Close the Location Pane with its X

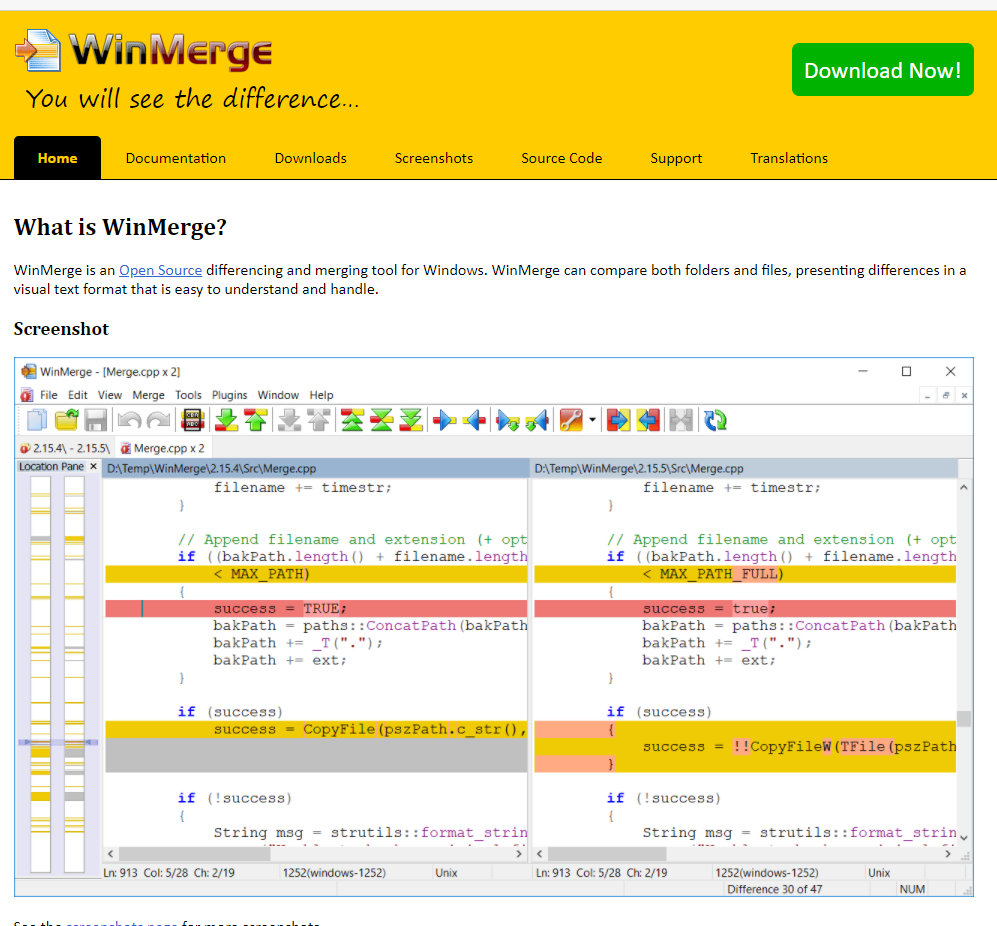pos(93,467)
